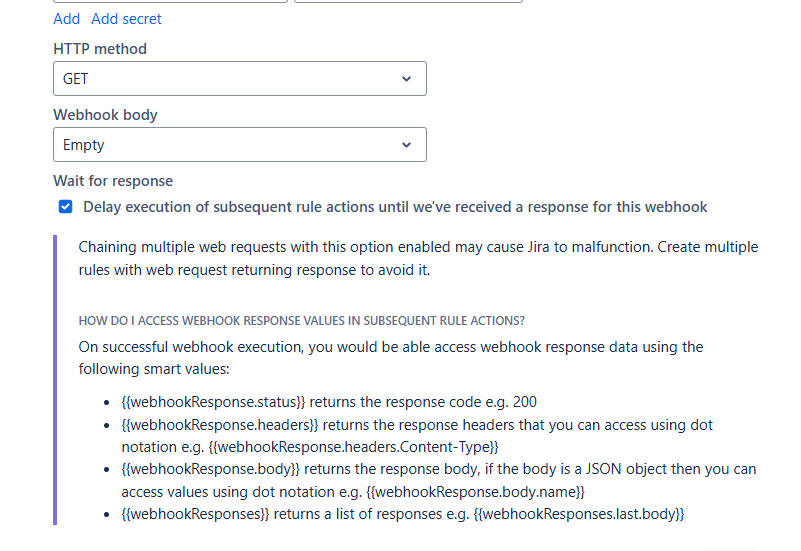Click the Add link
The height and width of the screenshot is (551, 801).
point(66,19)
